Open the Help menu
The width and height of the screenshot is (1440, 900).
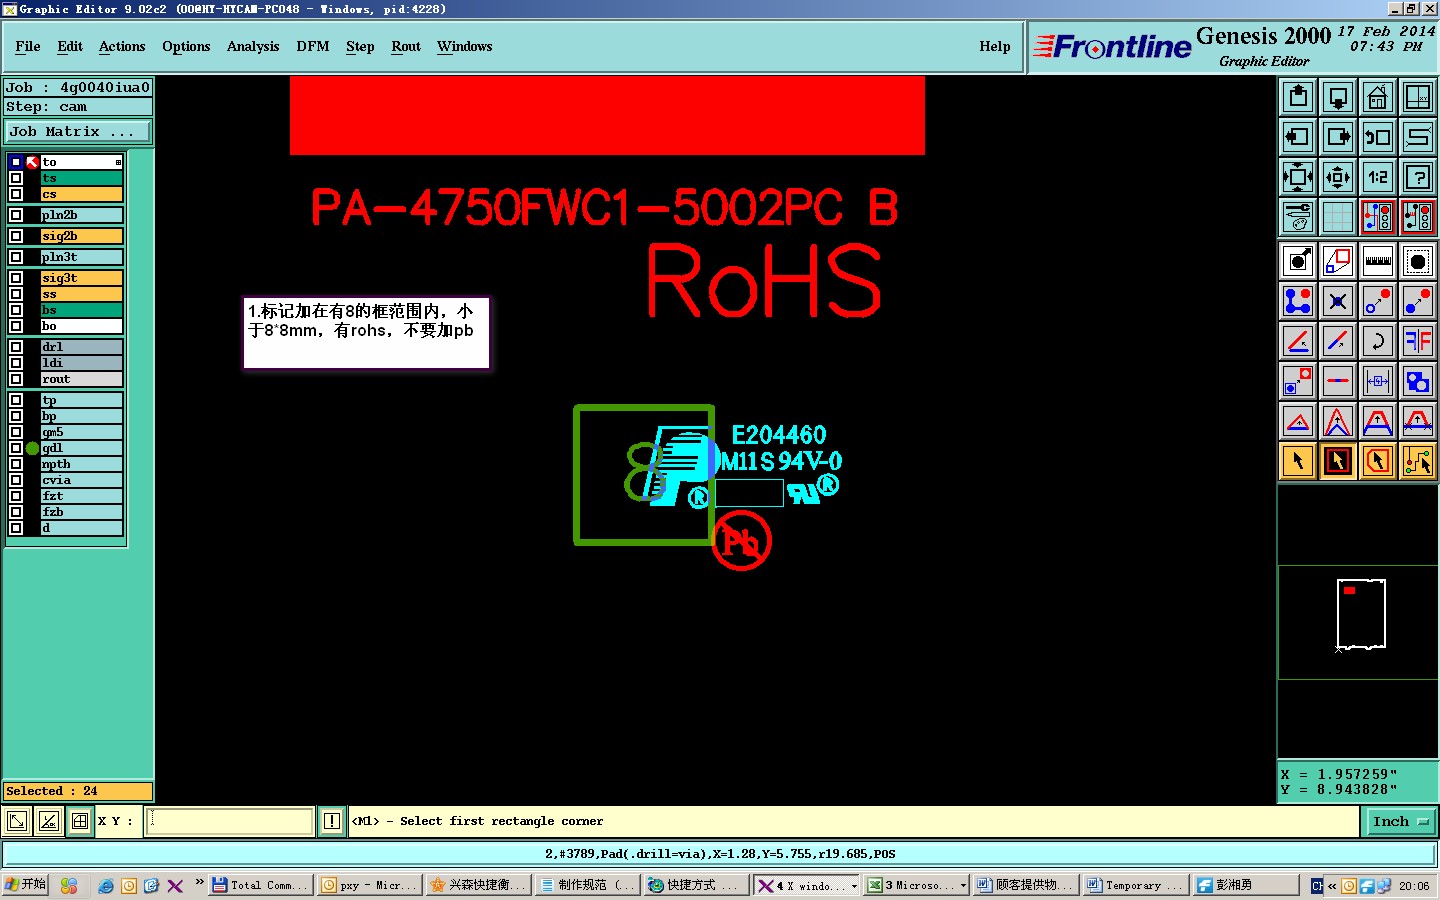995,46
